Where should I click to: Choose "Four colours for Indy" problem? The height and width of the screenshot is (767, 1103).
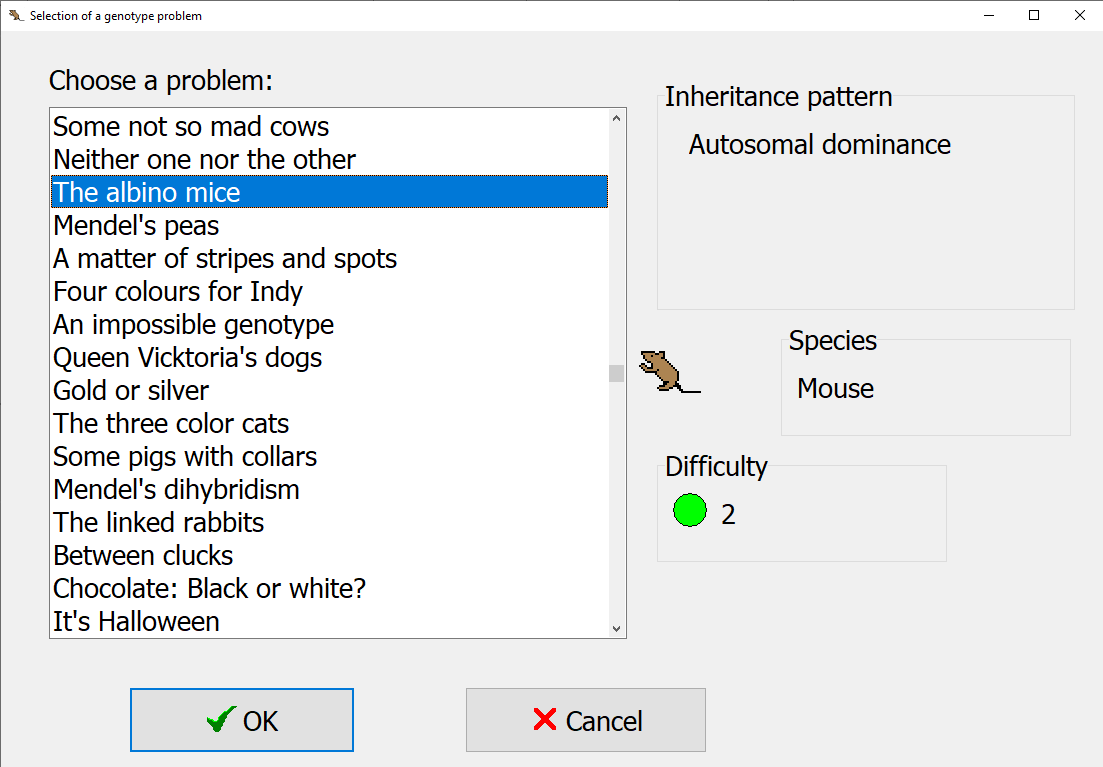click(x=178, y=292)
